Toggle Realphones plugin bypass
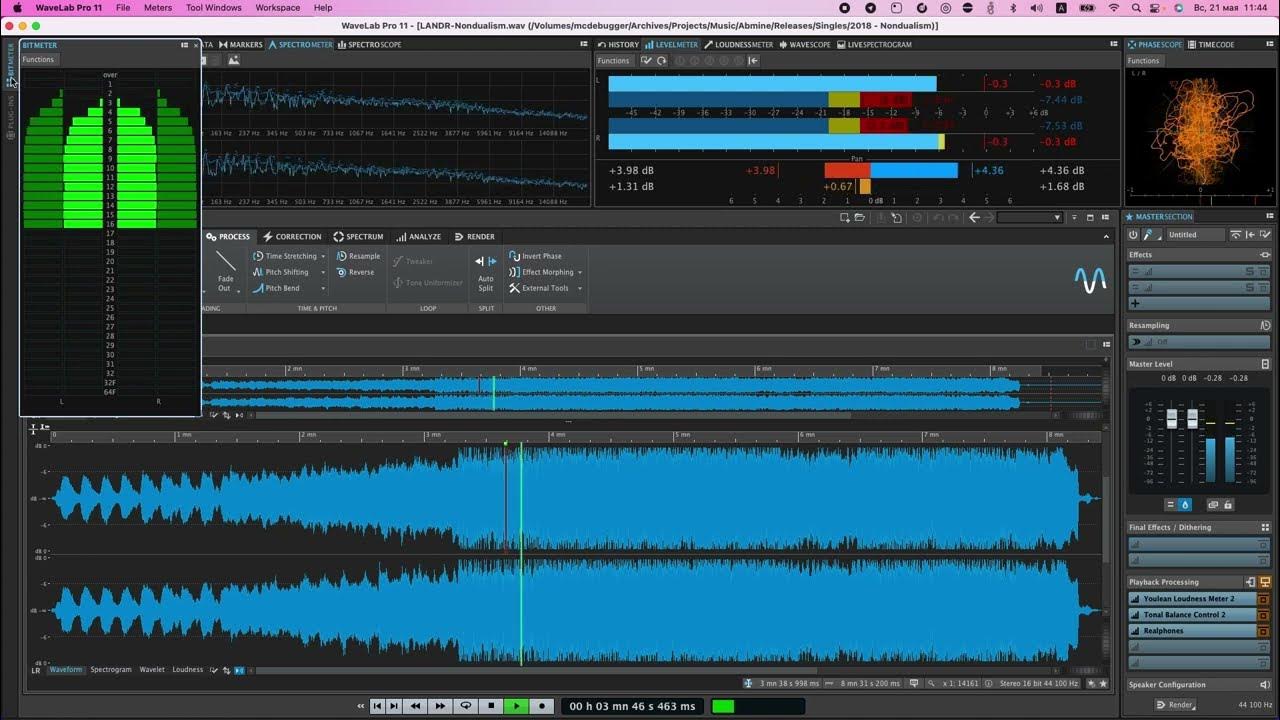Screen dimensions: 1280x720 coord(1265,631)
